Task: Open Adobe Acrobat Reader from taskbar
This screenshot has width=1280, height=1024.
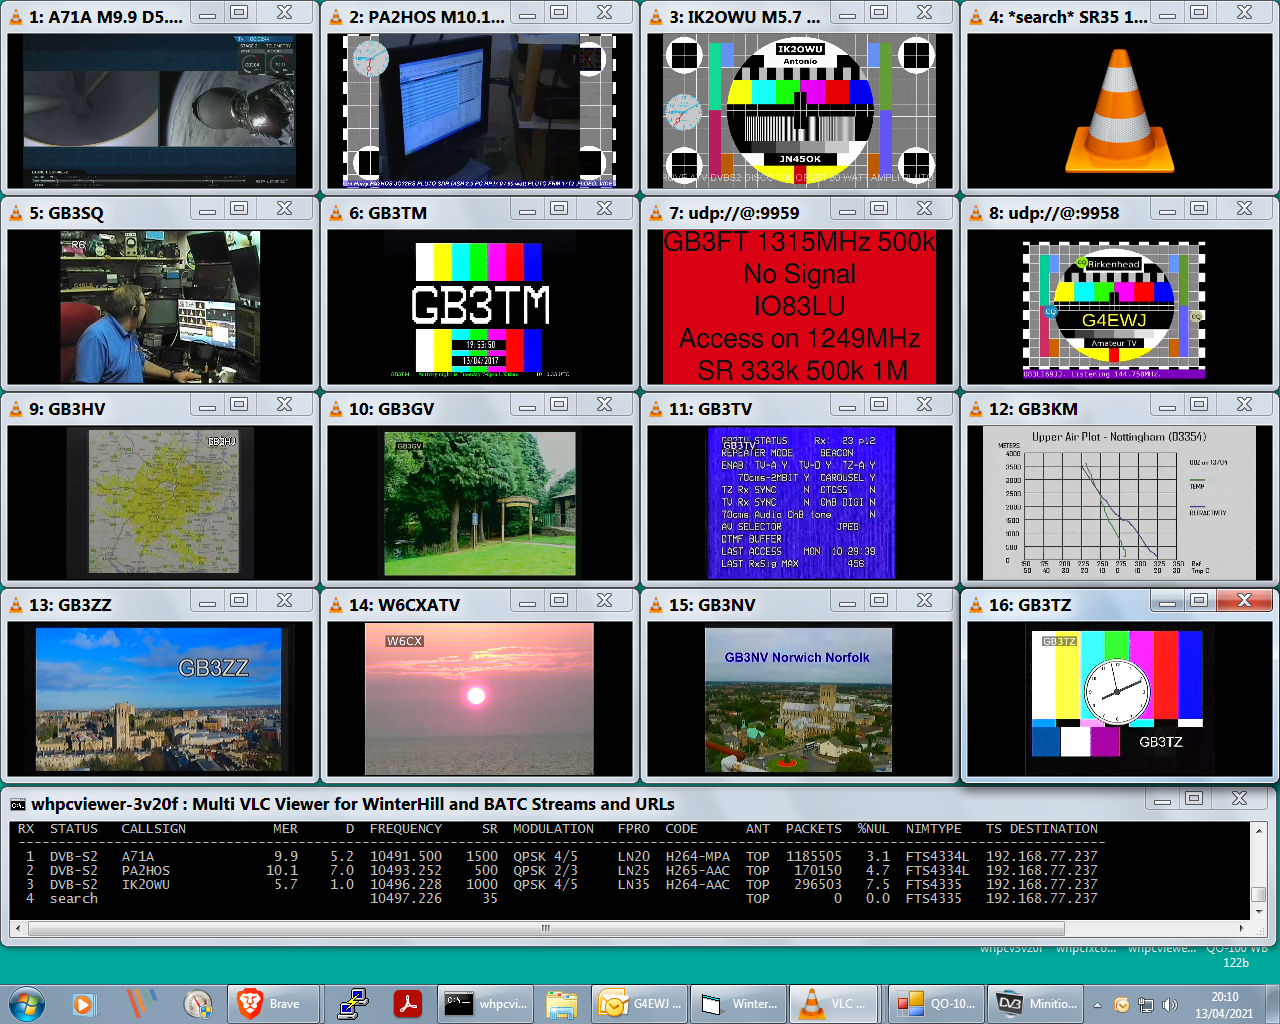Action: [x=407, y=1003]
